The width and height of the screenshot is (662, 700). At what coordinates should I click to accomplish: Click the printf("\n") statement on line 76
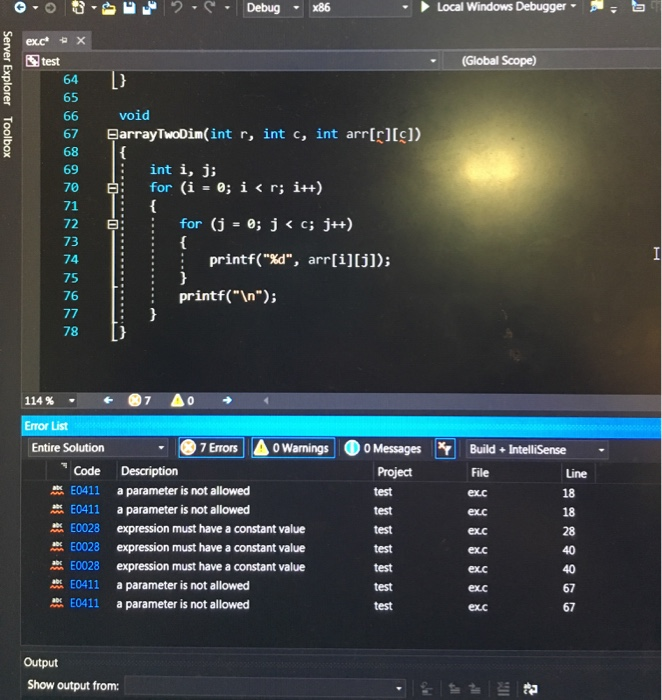coord(228,296)
